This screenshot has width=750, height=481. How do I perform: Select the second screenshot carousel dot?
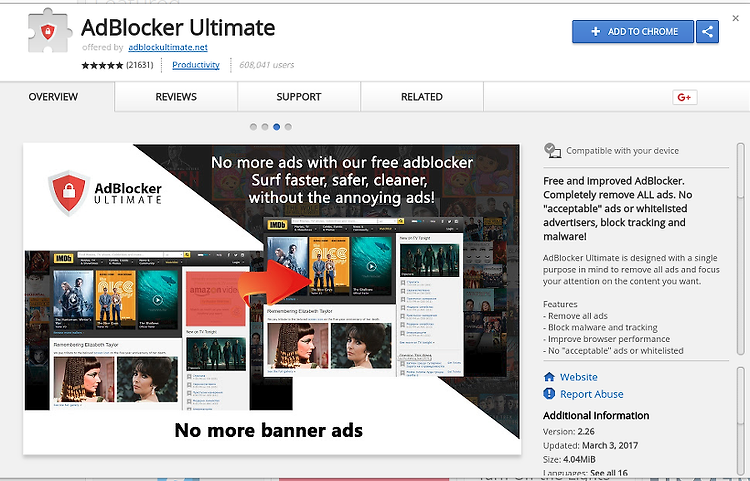pyautogui.click(x=265, y=127)
